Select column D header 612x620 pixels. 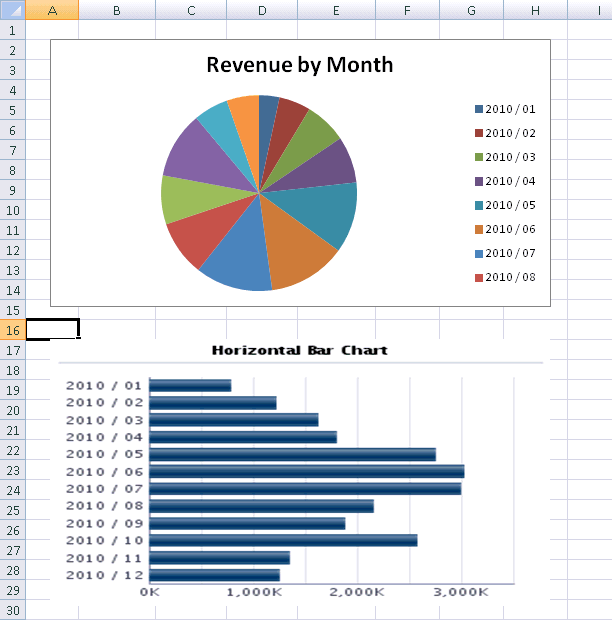click(262, 9)
